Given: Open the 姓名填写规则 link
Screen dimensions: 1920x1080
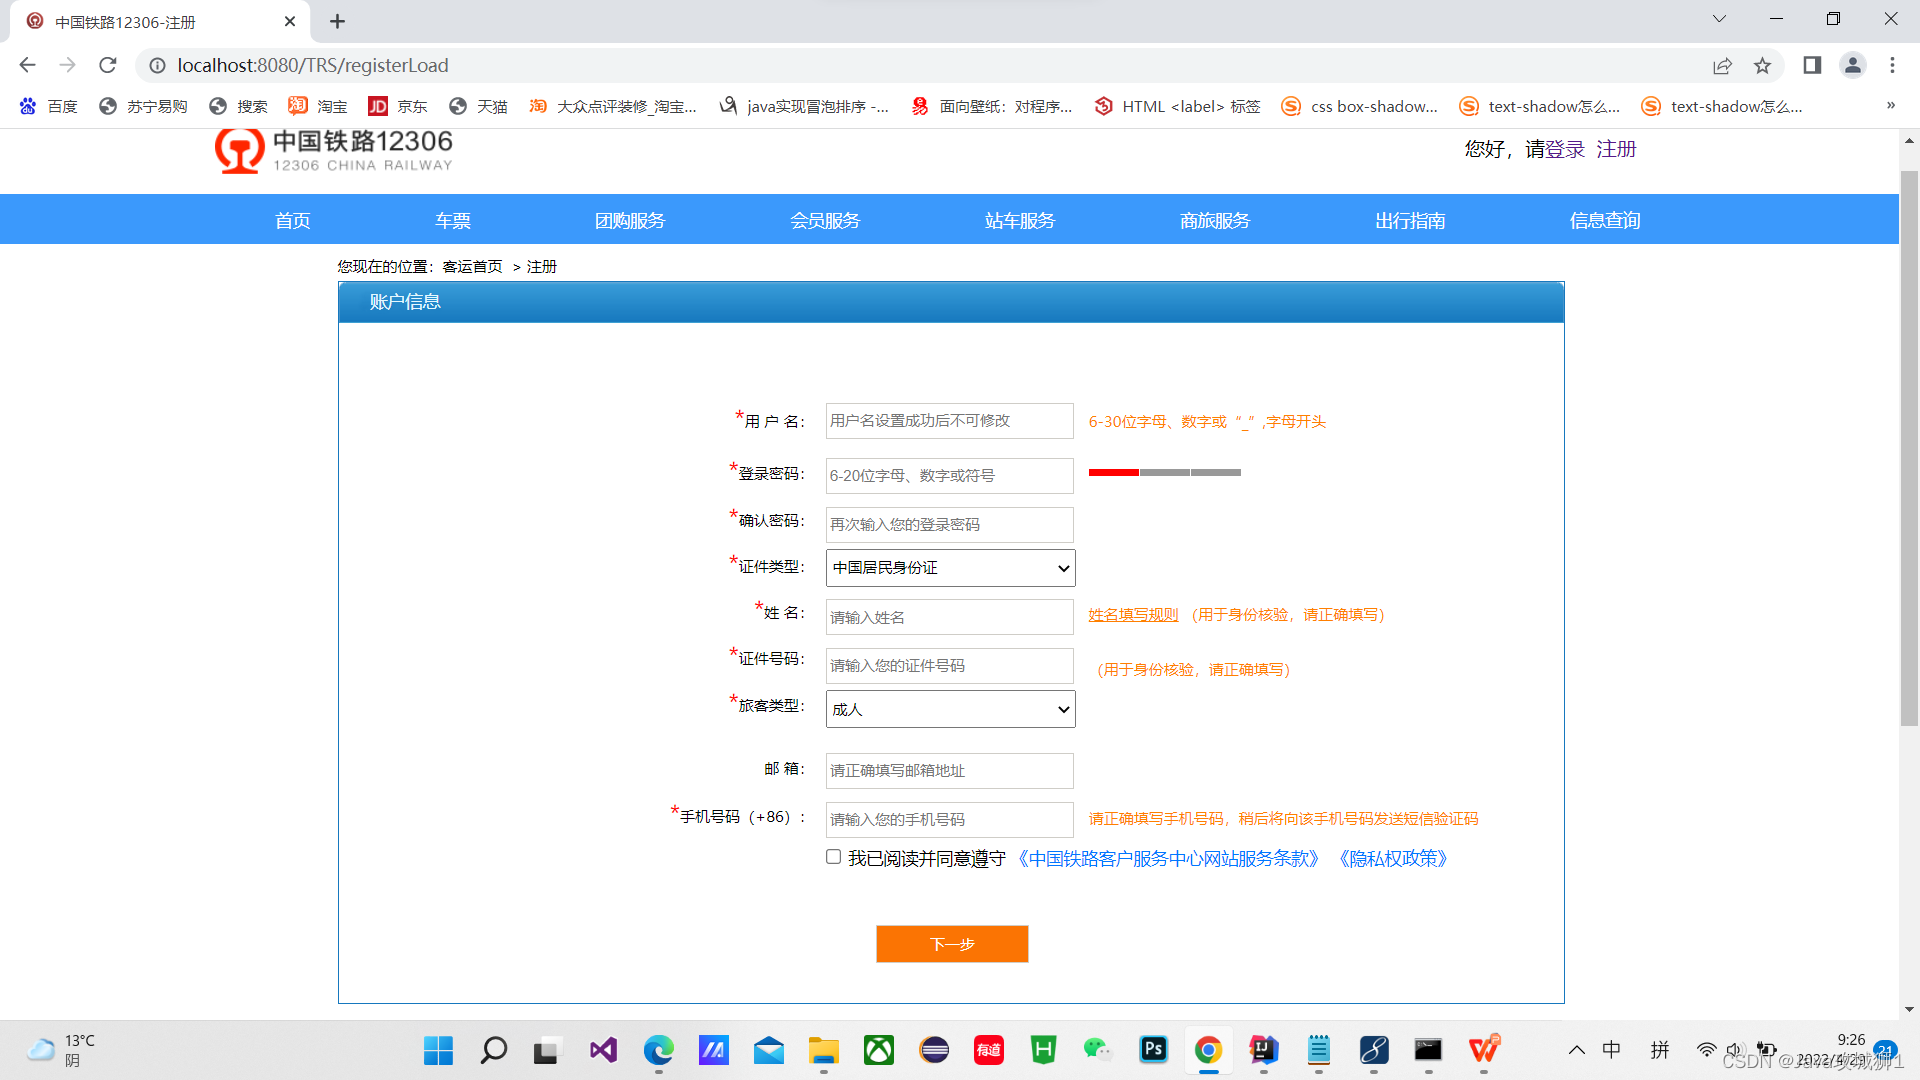Looking at the screenshot, I should click(1133, 615).
